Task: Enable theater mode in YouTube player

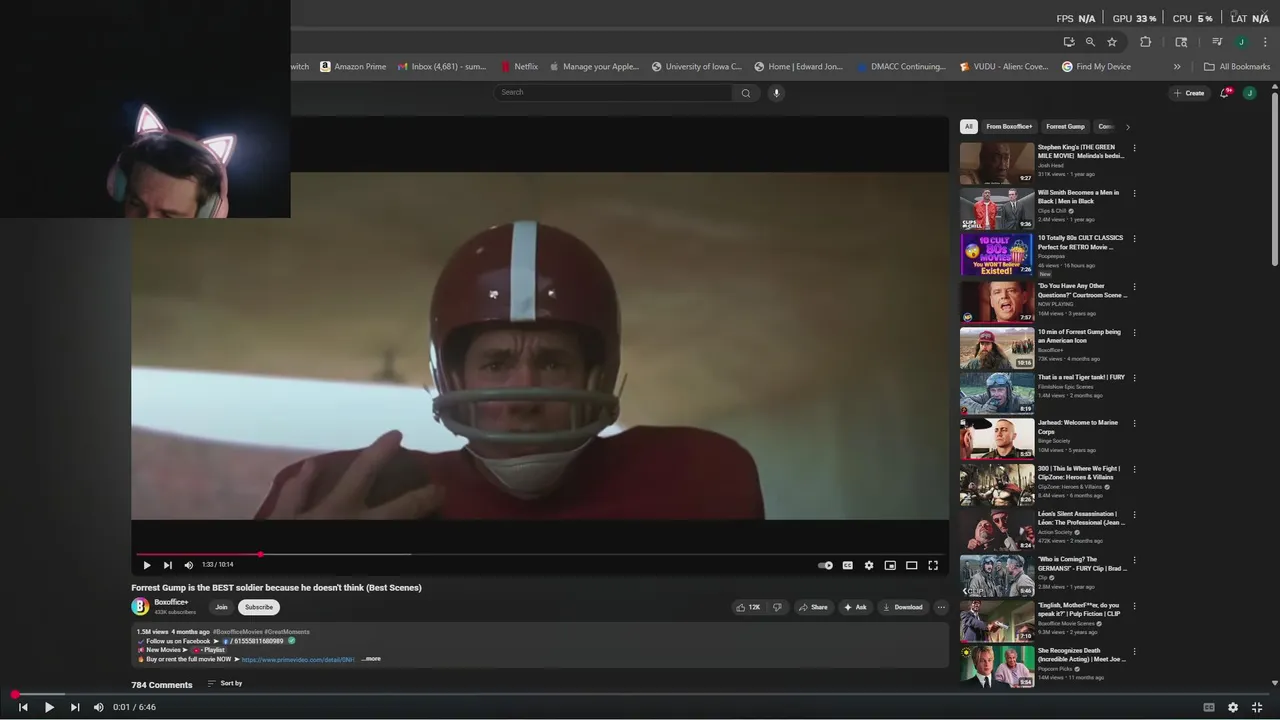Action: (911, 565)
